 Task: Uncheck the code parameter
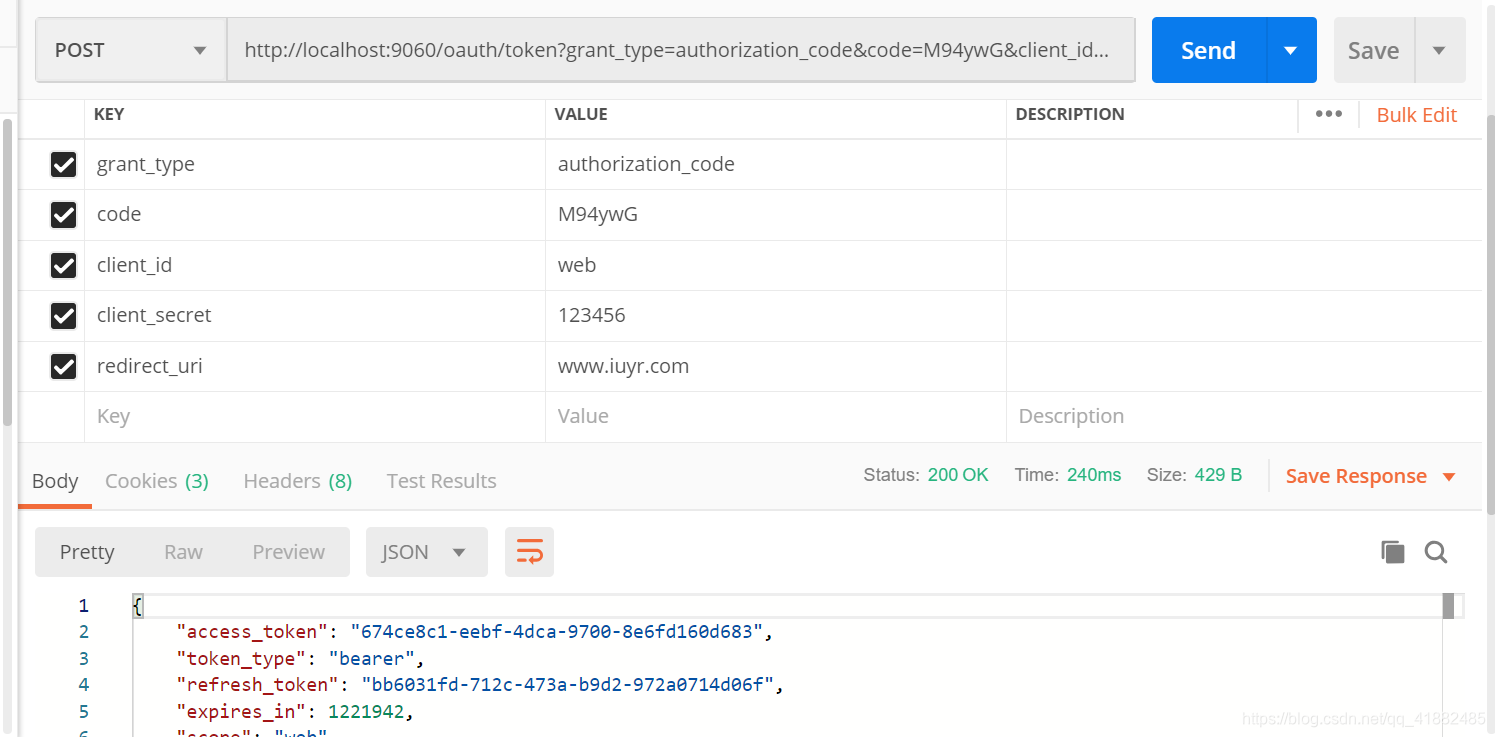63,214
